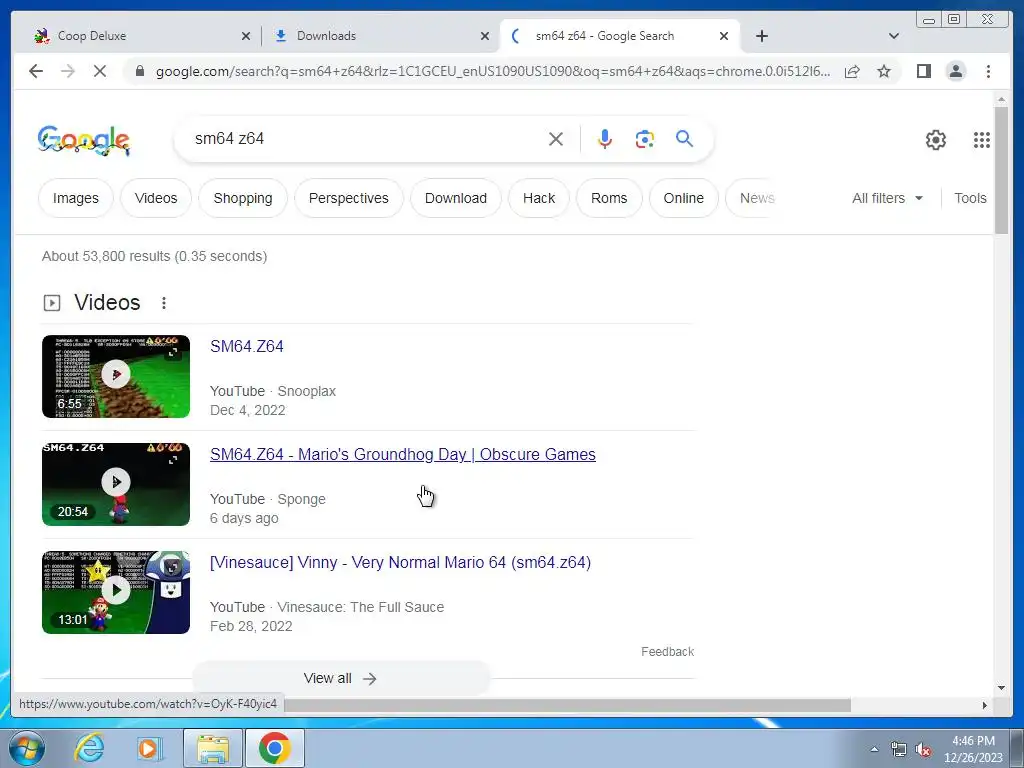Go back to the previous page
The height and width of the screenshot is (768, 1024).
(x=36, y=71)
